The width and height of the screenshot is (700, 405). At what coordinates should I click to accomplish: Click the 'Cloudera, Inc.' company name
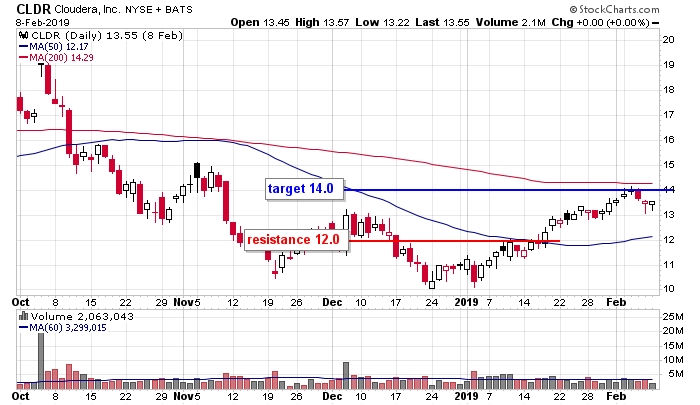[87, 9]
